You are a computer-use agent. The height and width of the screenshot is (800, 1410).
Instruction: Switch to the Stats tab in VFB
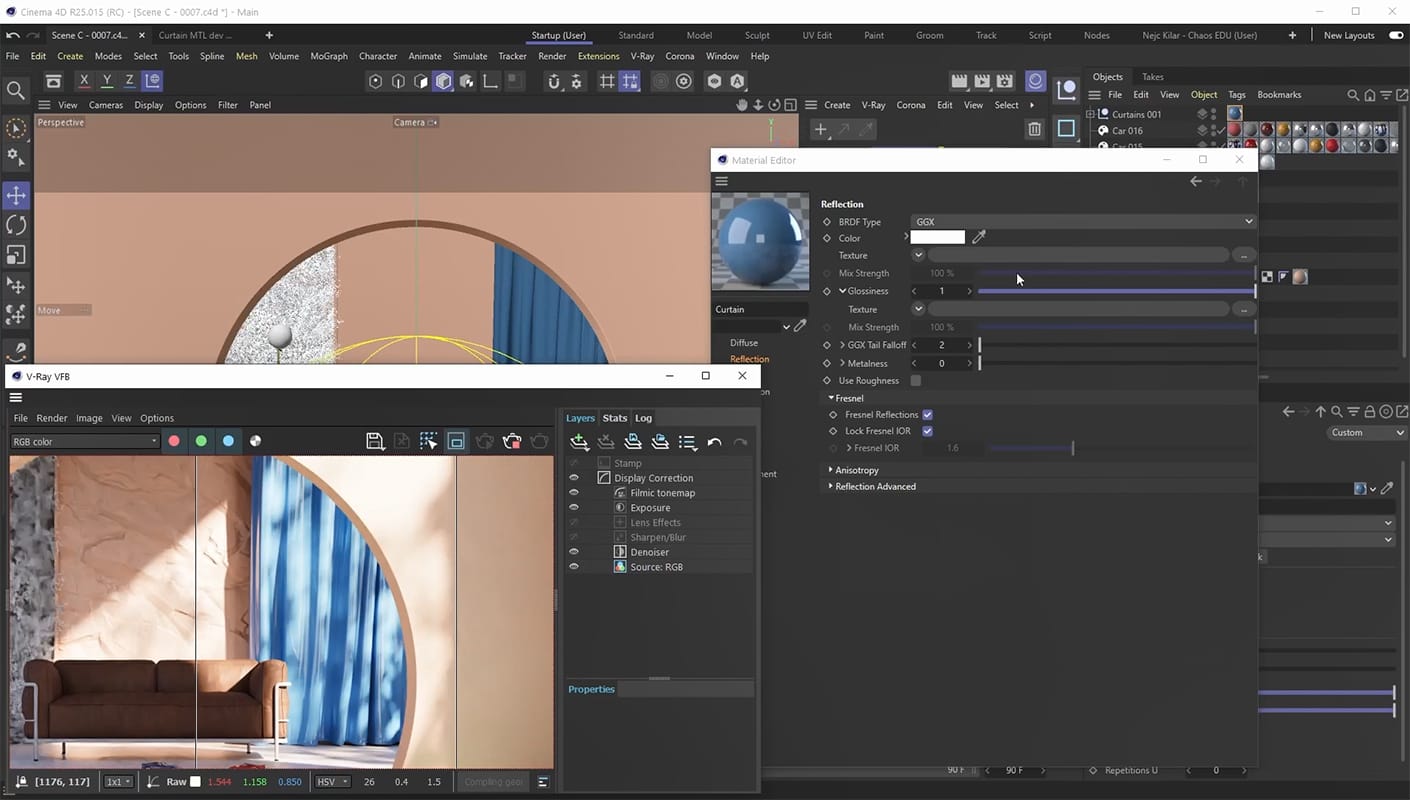(615, 418)
